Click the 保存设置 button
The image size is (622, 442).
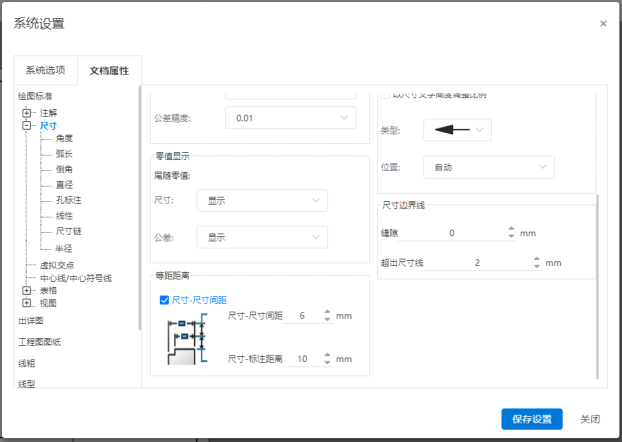click(x=531, y=419)
